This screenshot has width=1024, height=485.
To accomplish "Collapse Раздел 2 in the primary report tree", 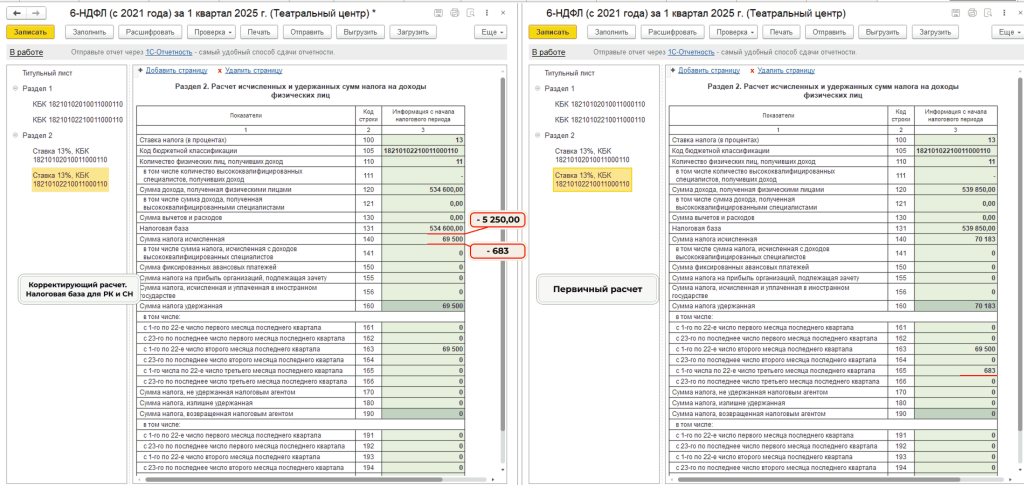I will point(538,135).
